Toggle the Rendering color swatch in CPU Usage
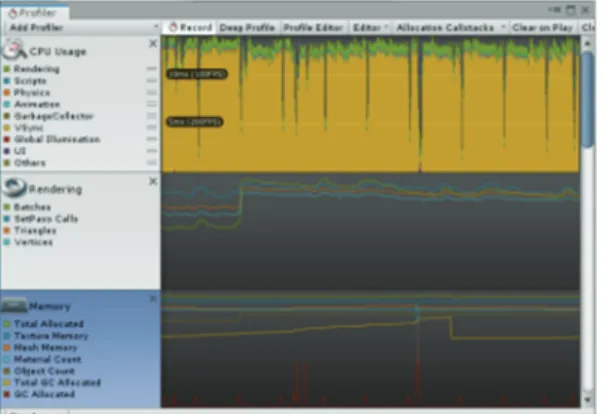The image size is (604, 414). pos(7,69)
